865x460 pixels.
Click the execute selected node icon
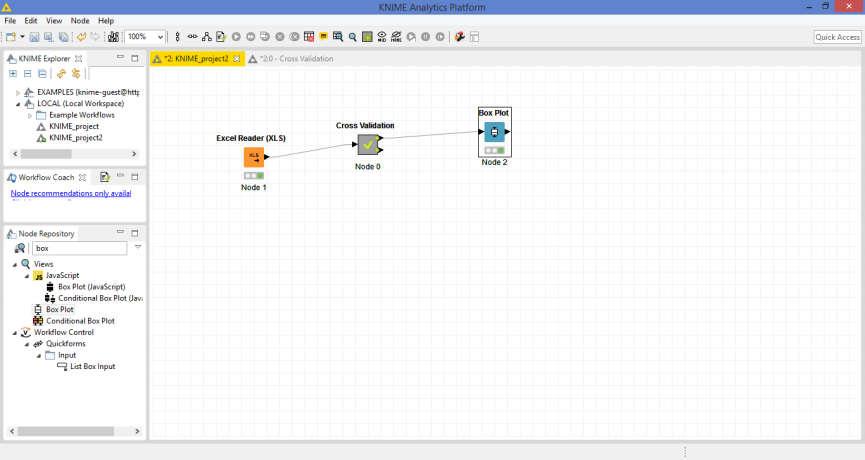[x=236, y=37]
